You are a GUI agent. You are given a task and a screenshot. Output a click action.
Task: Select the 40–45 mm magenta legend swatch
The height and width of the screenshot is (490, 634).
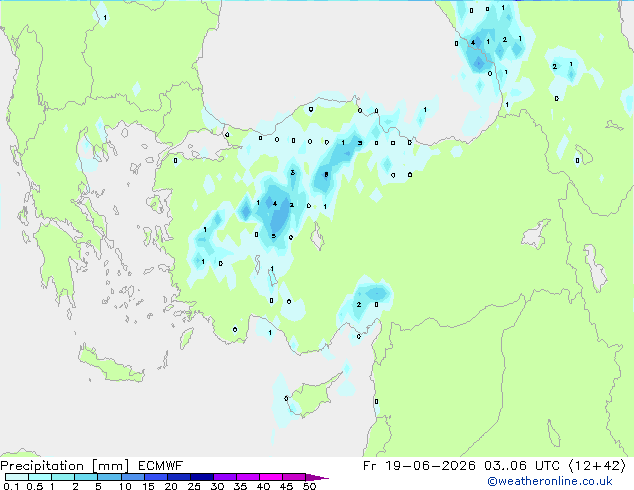point(271,477)
